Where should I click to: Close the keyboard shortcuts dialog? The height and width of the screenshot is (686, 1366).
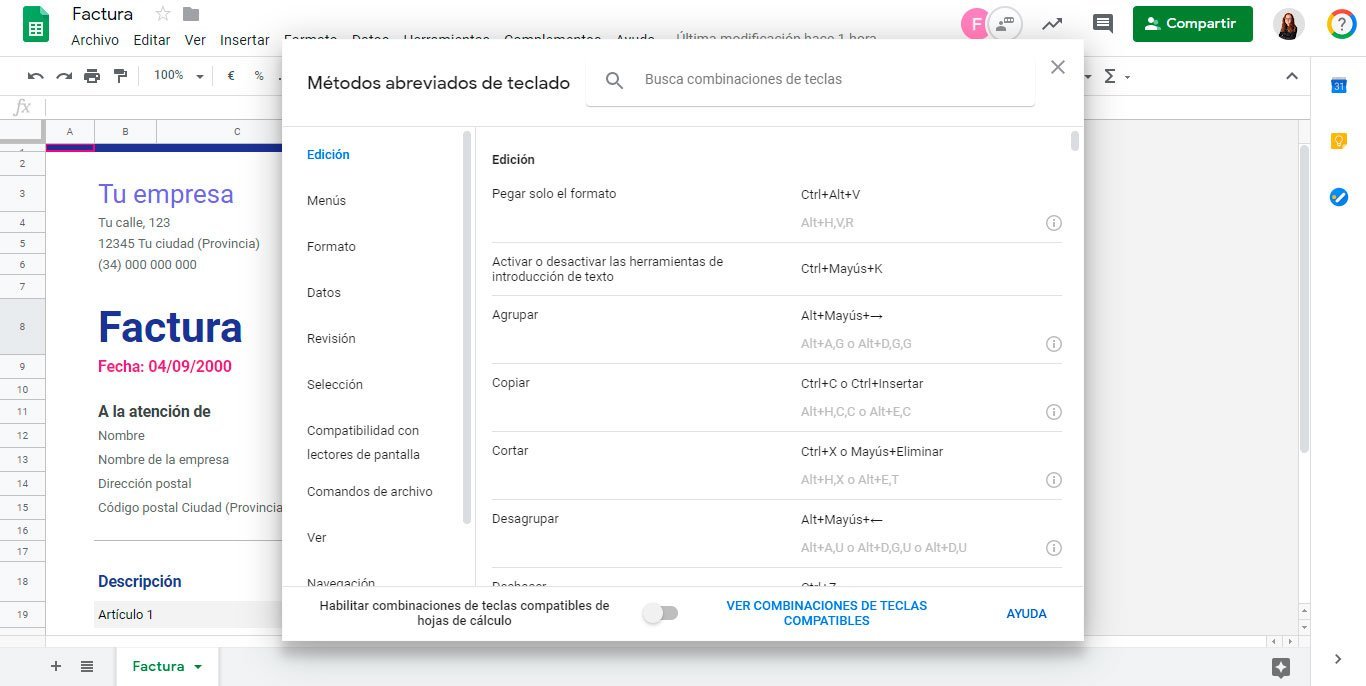click(x=1058, y=67)
